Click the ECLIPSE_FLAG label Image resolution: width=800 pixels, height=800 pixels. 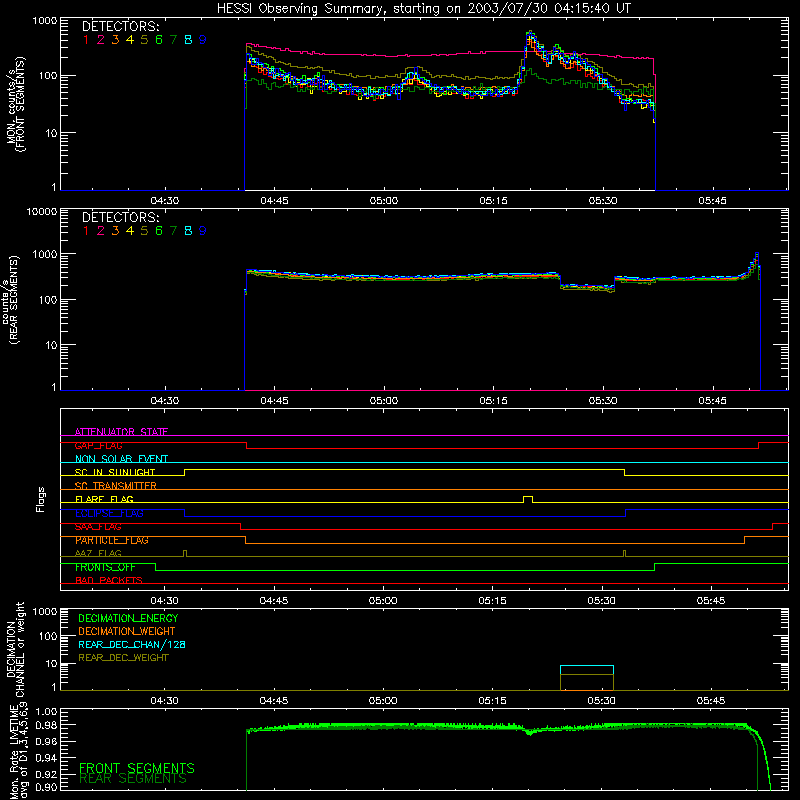109,513
